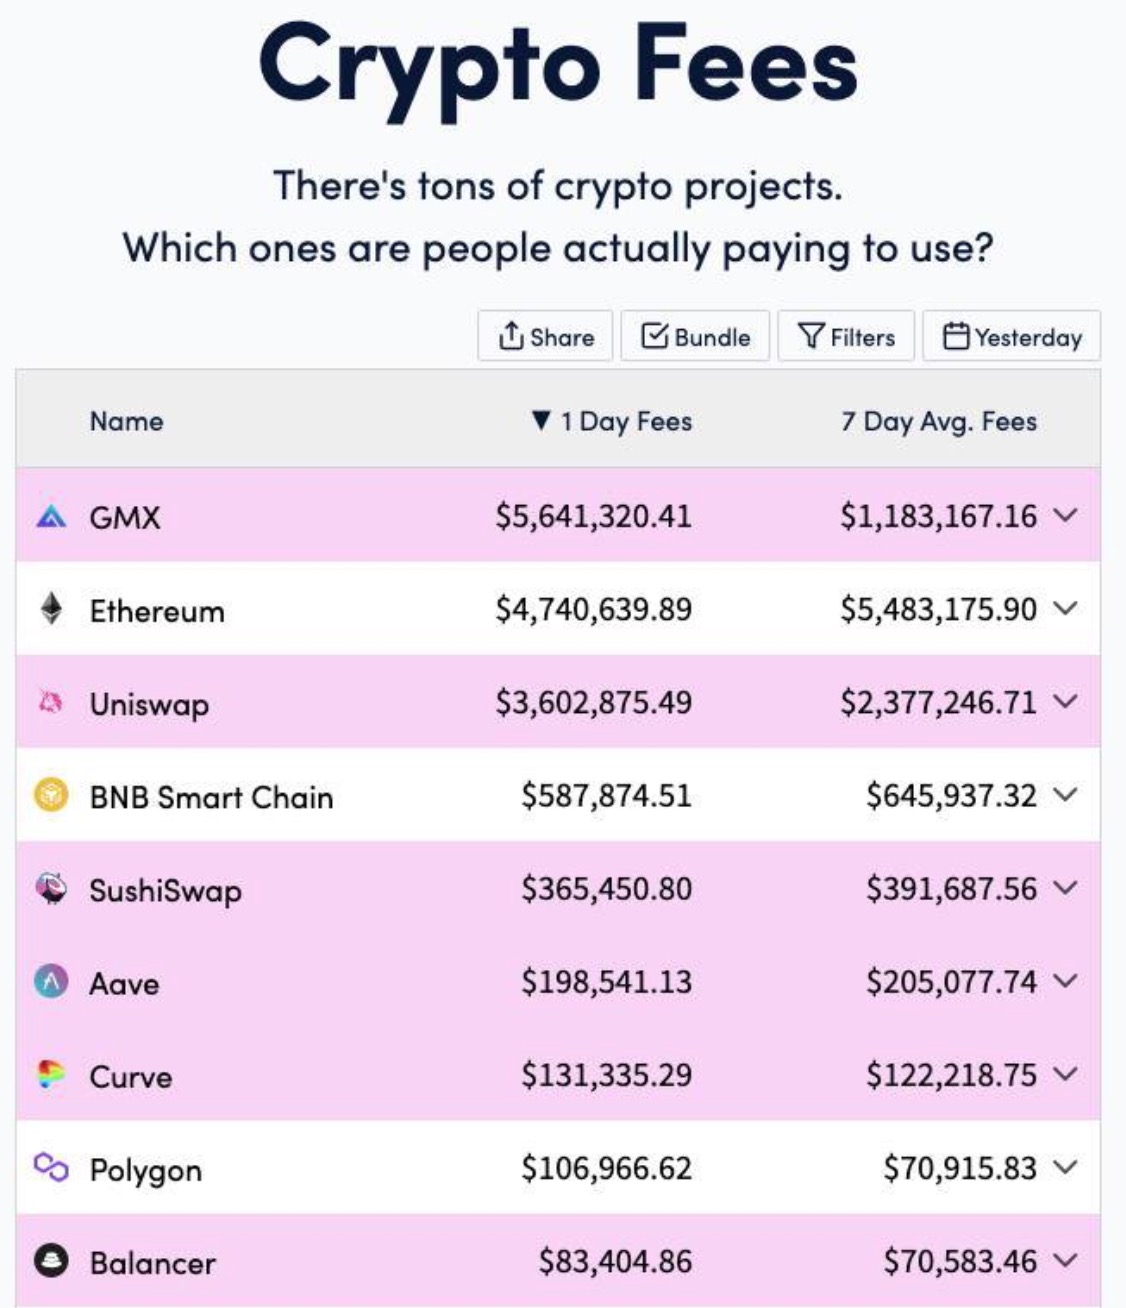Toggle the Filters panel

tap(845, 336)
